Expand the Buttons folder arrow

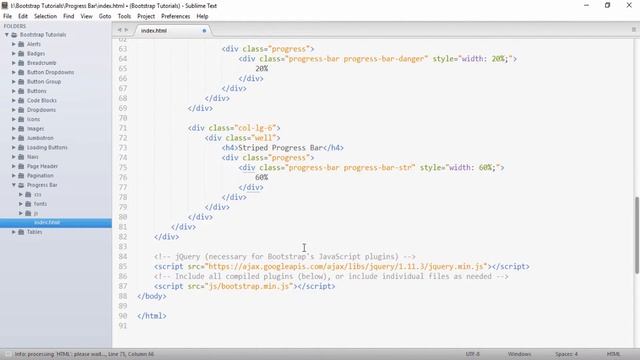click(x=13, y=91)
